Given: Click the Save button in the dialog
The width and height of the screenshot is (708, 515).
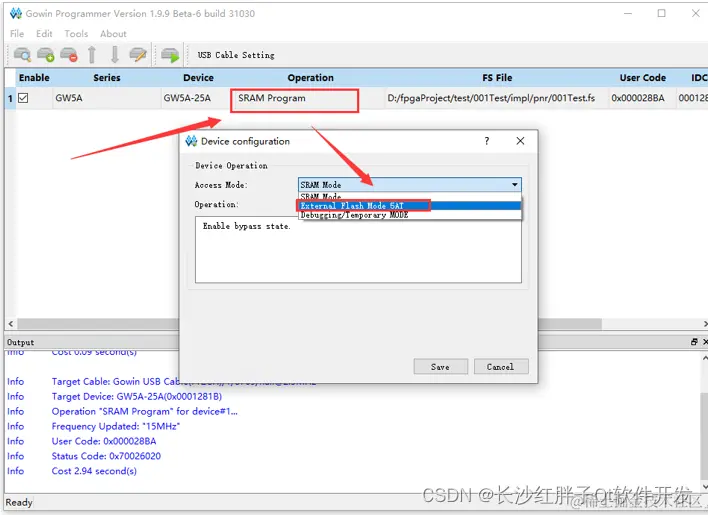Looking at the screenshot, I should click(440, 367).
